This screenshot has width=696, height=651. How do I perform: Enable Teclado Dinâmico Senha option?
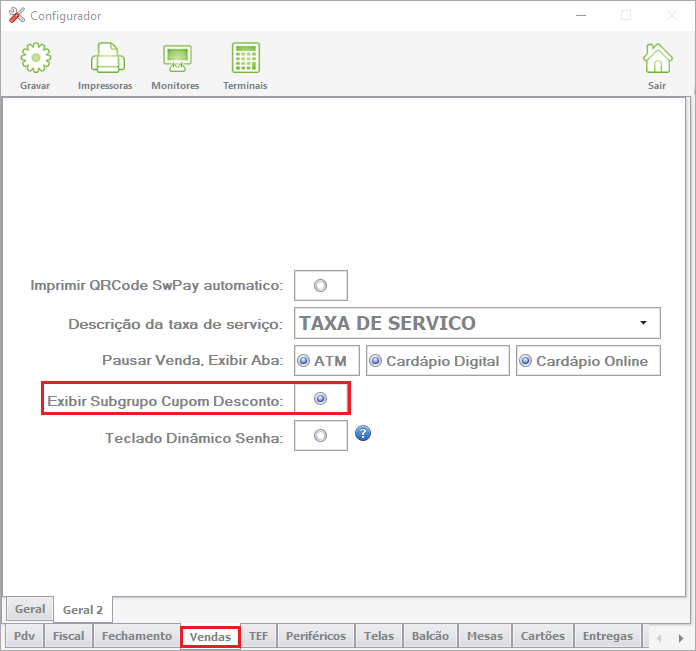click(x=320, y=436)
